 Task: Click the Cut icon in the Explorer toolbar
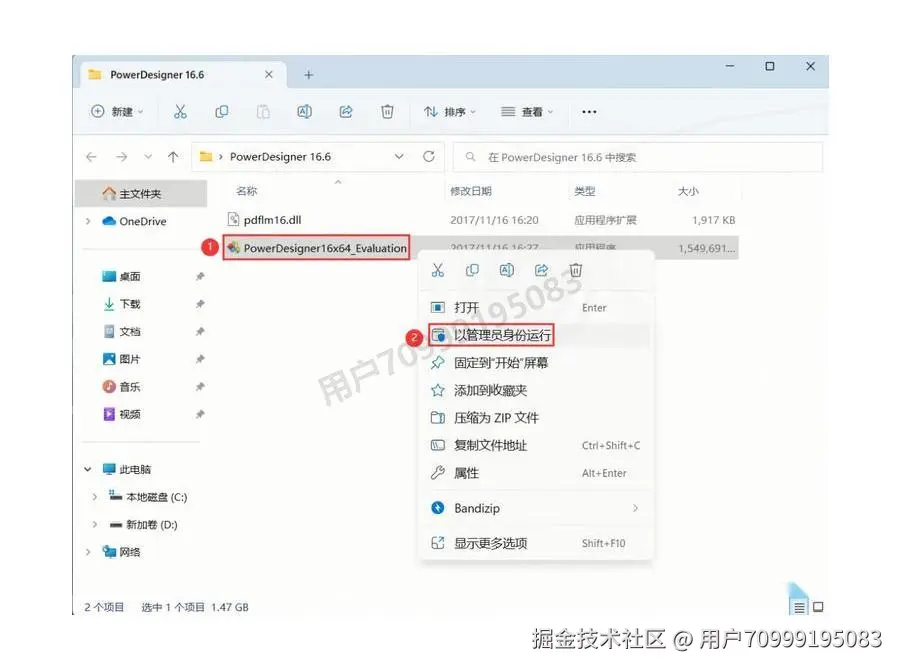pos(180,111)
